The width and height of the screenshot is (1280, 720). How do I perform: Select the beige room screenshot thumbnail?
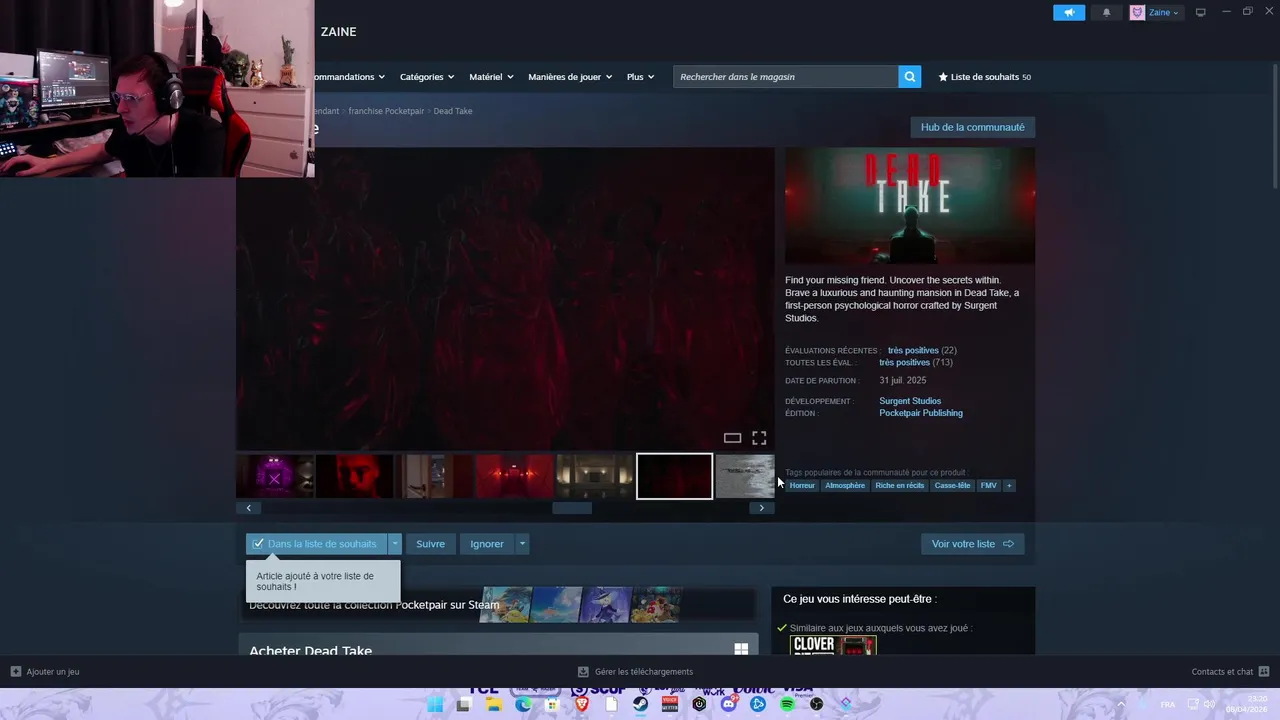(x=595, y=477)
